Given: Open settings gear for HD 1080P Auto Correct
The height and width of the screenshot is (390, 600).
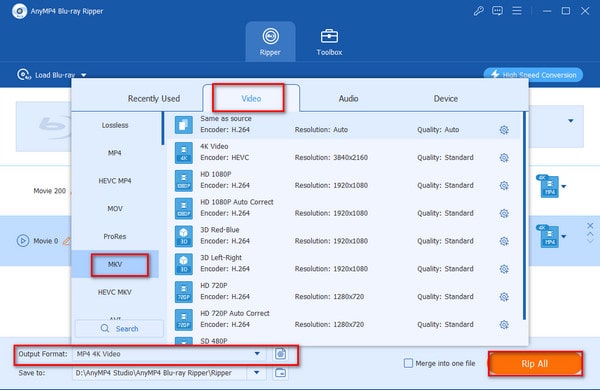Looking at the screenshot, I should coord(504,213).
